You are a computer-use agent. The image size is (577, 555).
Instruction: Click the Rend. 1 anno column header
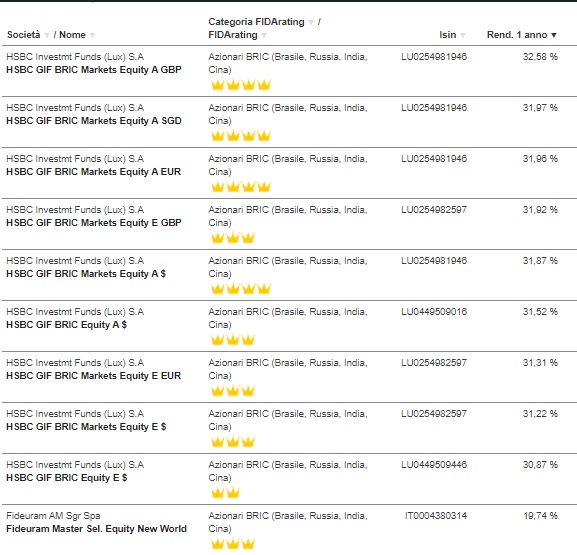(517, 35)
